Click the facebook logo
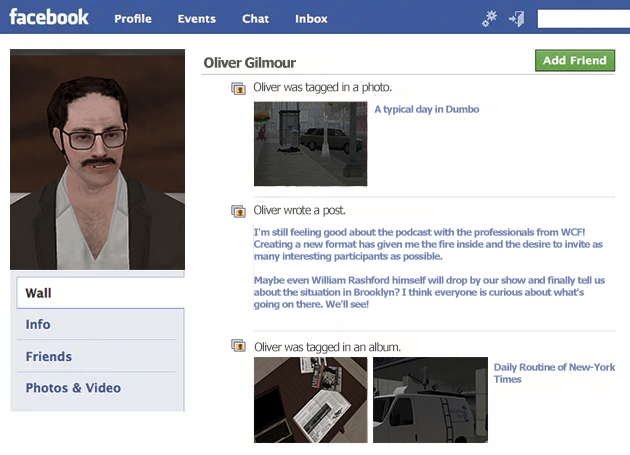Screen dimensions: 630x455 [x=49, y=17]
